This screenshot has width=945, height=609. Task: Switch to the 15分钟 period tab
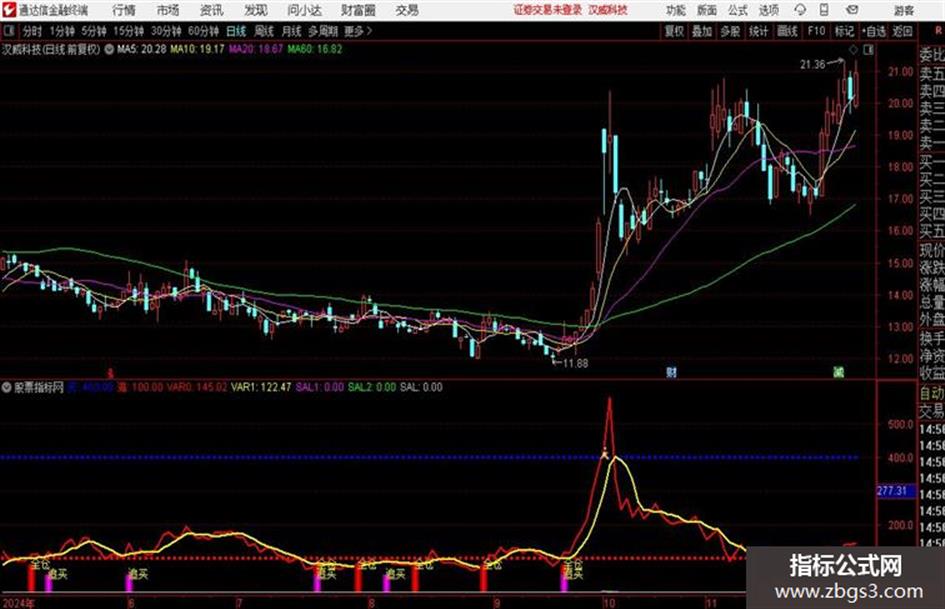[128, 31]
